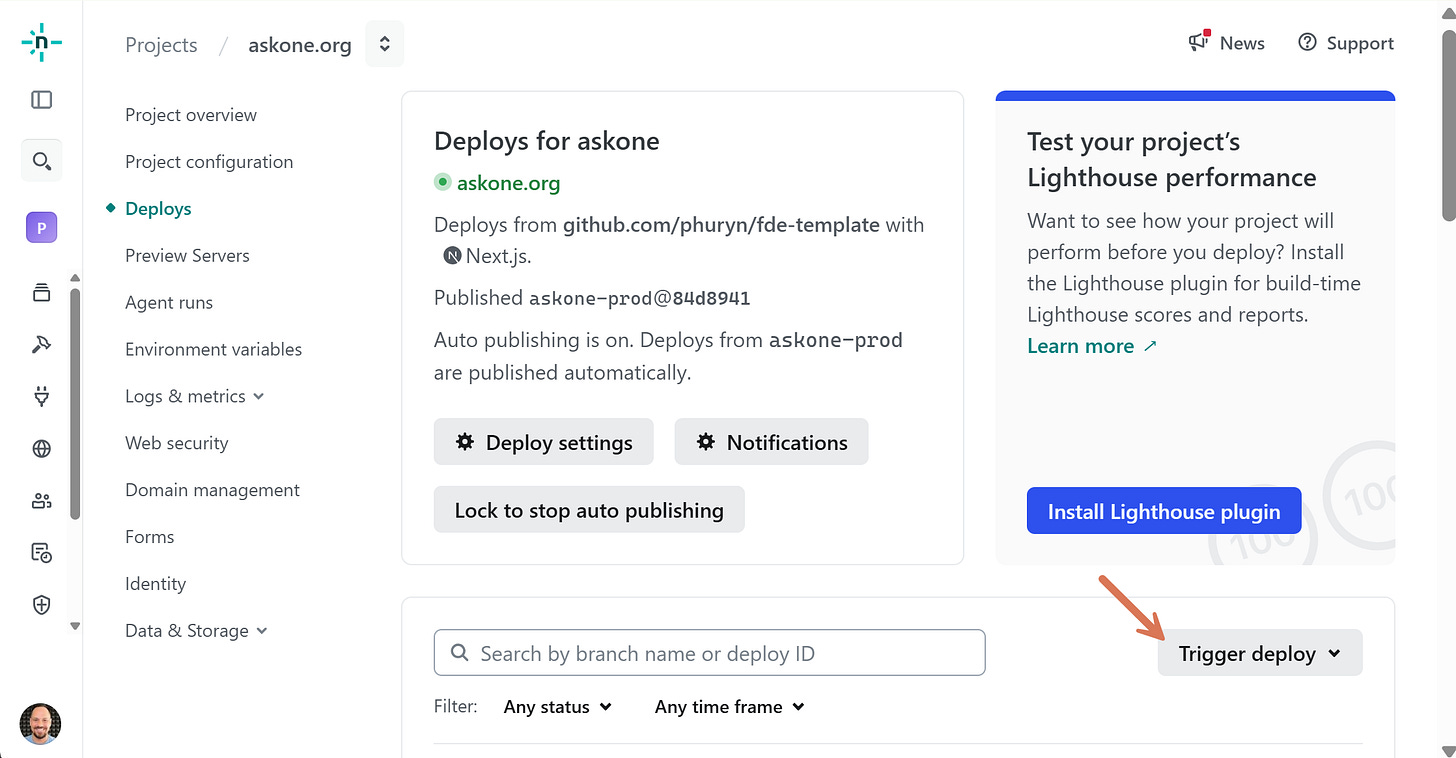The height and width of the screenshot is (758, 1456).
Task: Open Agent runs section
Action: click(169, 302)
